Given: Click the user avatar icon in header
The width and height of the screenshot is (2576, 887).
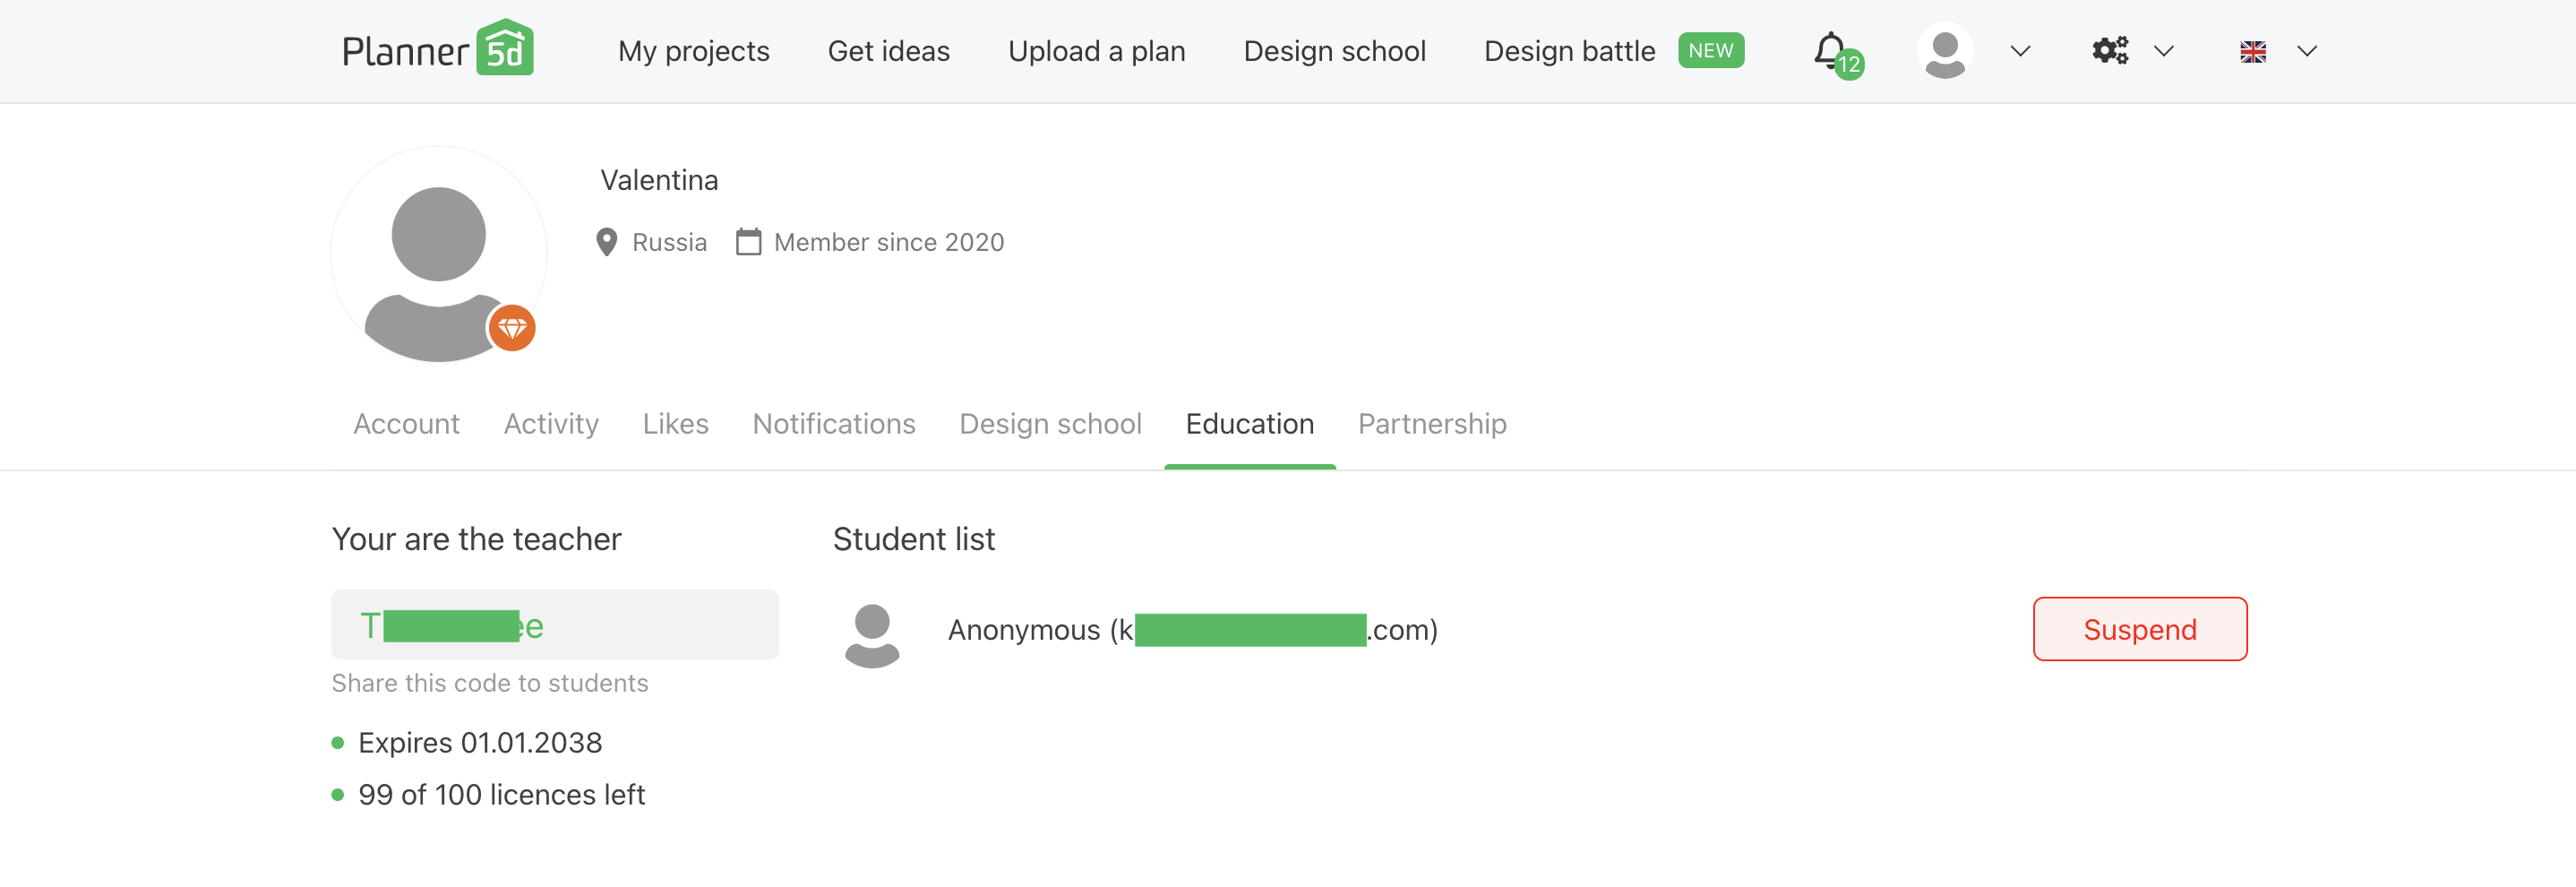Looking at the screenshot, I should point(1944,51).
